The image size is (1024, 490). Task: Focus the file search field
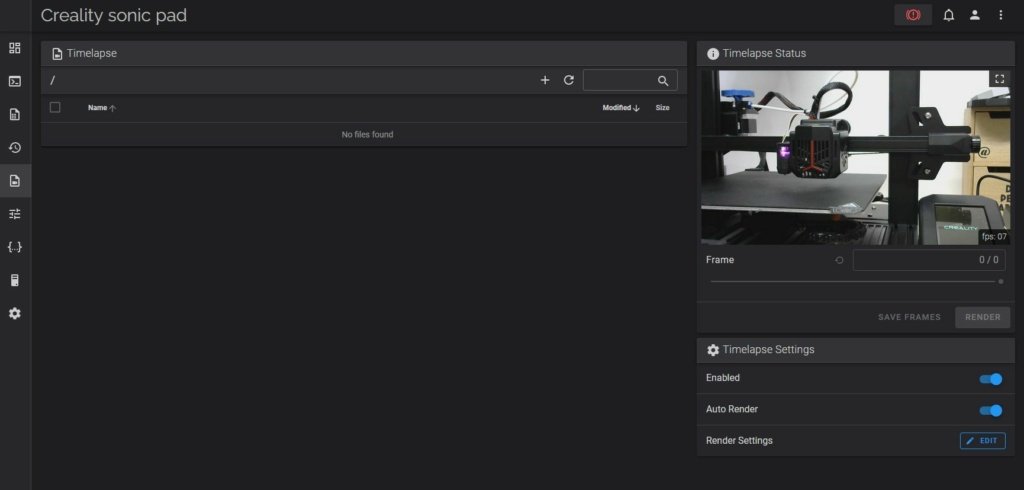pyautogui.click(x=630, y=80)
